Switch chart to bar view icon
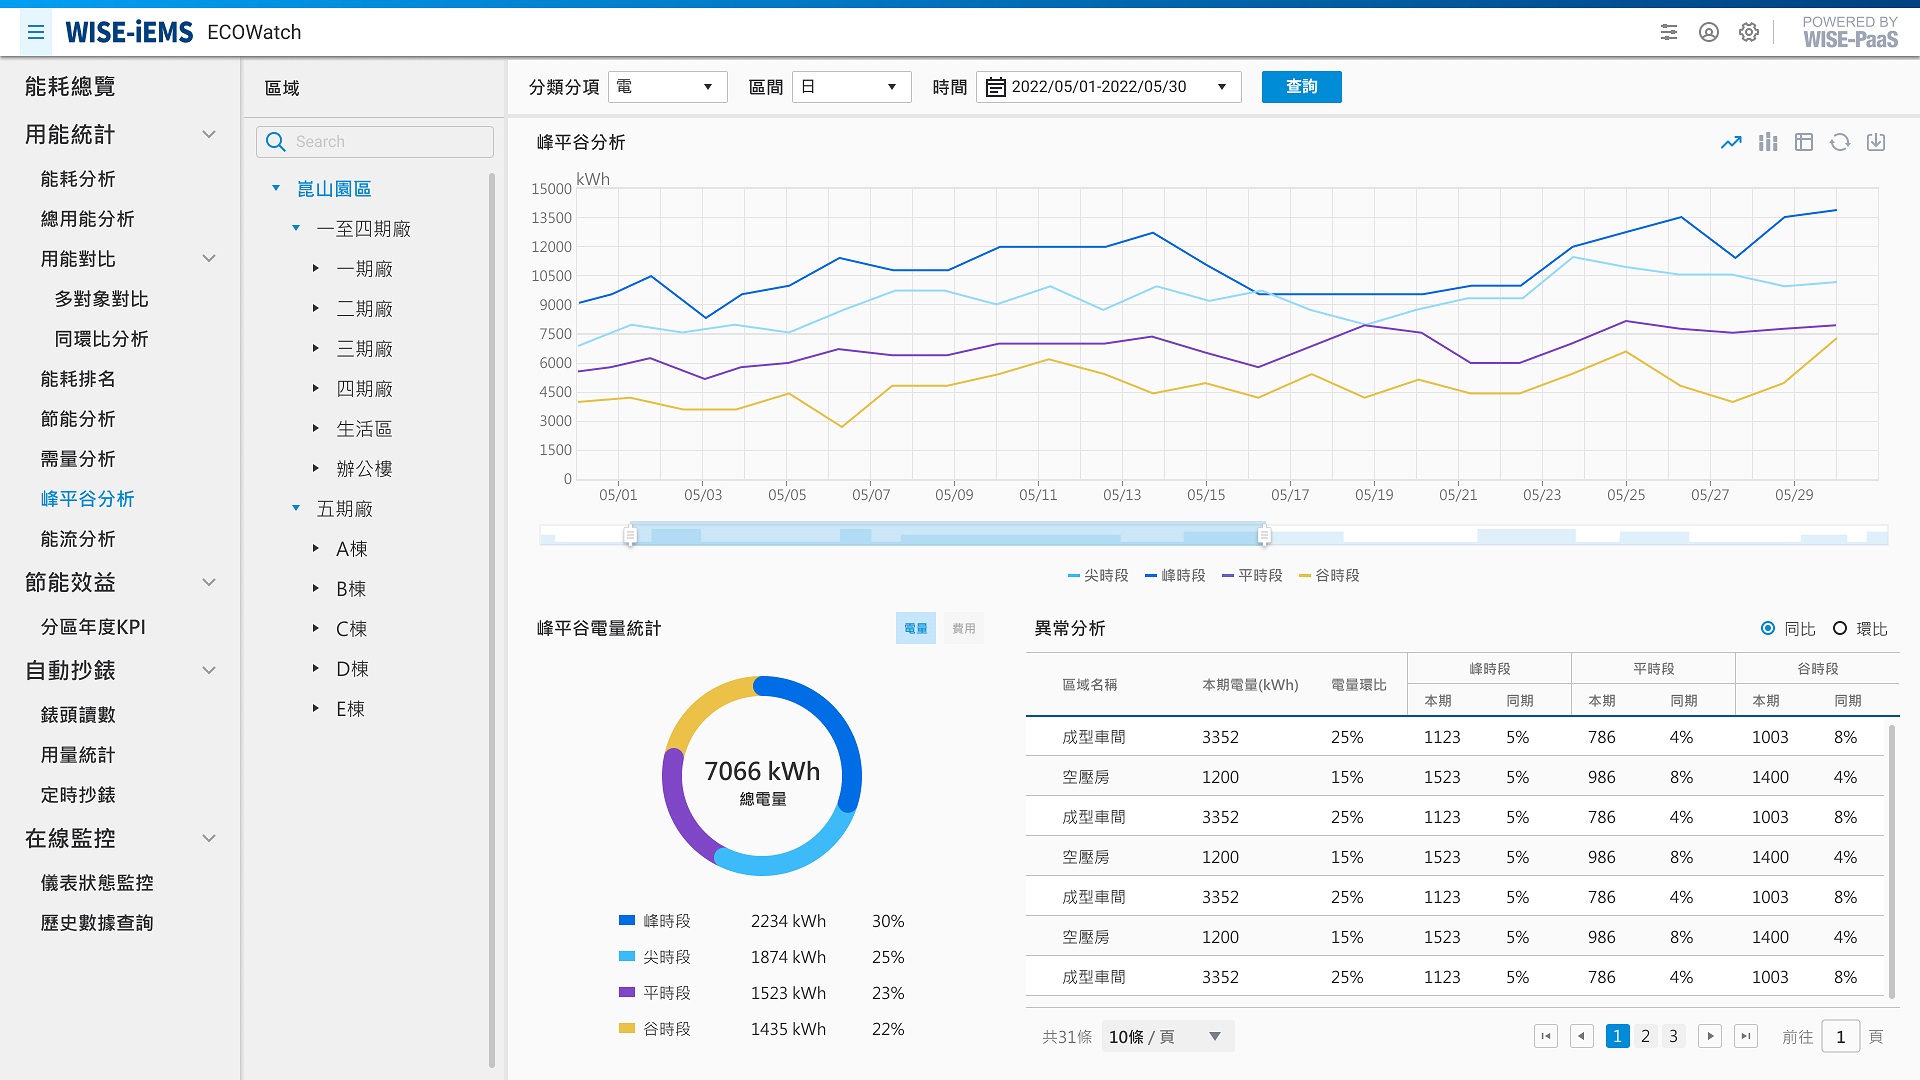Image resolution: width=1920 pixels, height=1080 pixels. tap(1768, 142)
